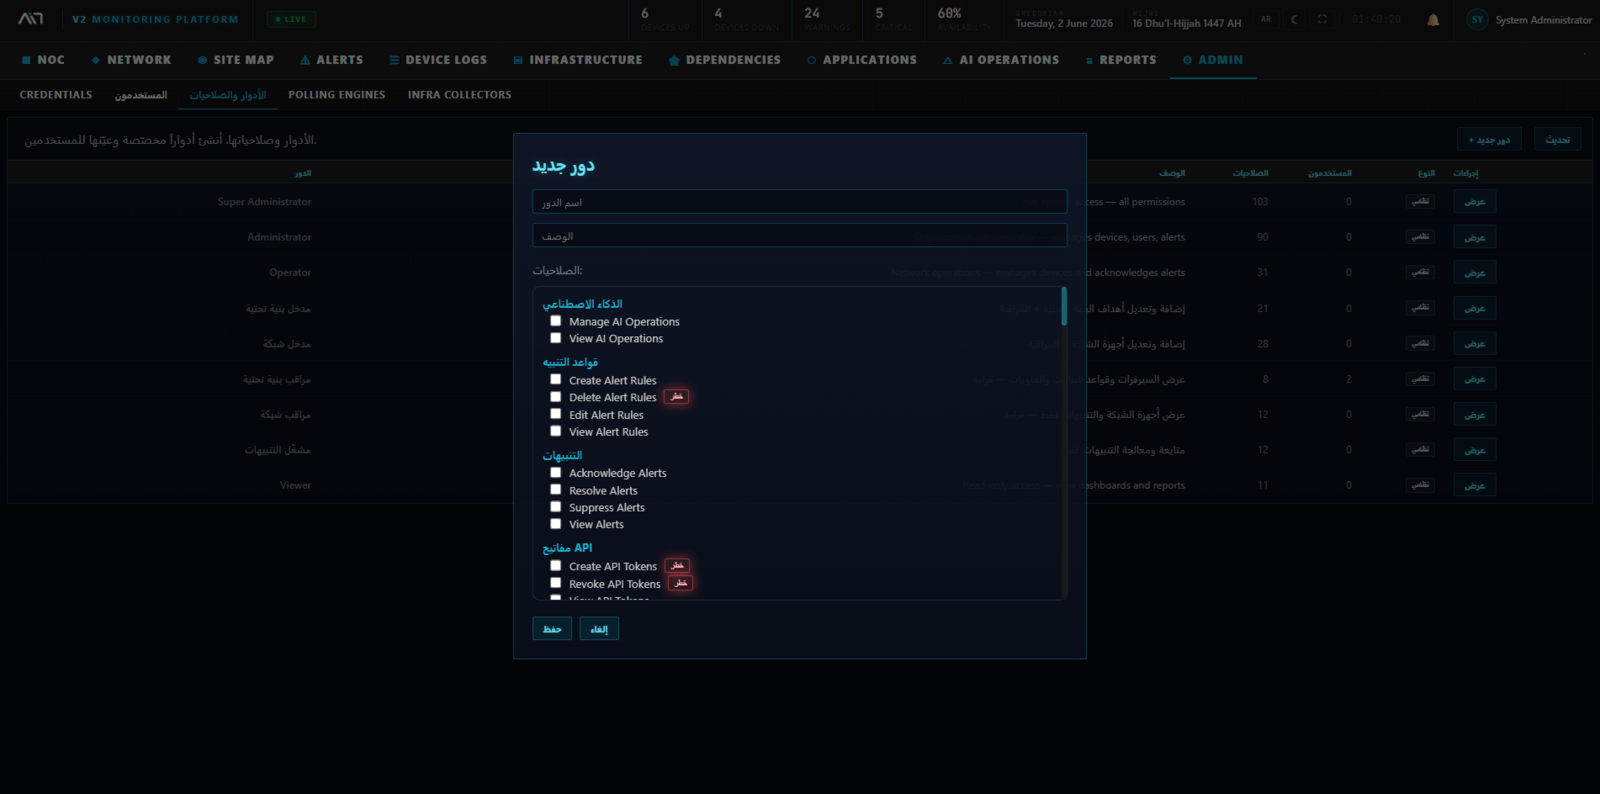
Task: Tick the Delete Alert Rules checkbox
Action: coord(556,397)
